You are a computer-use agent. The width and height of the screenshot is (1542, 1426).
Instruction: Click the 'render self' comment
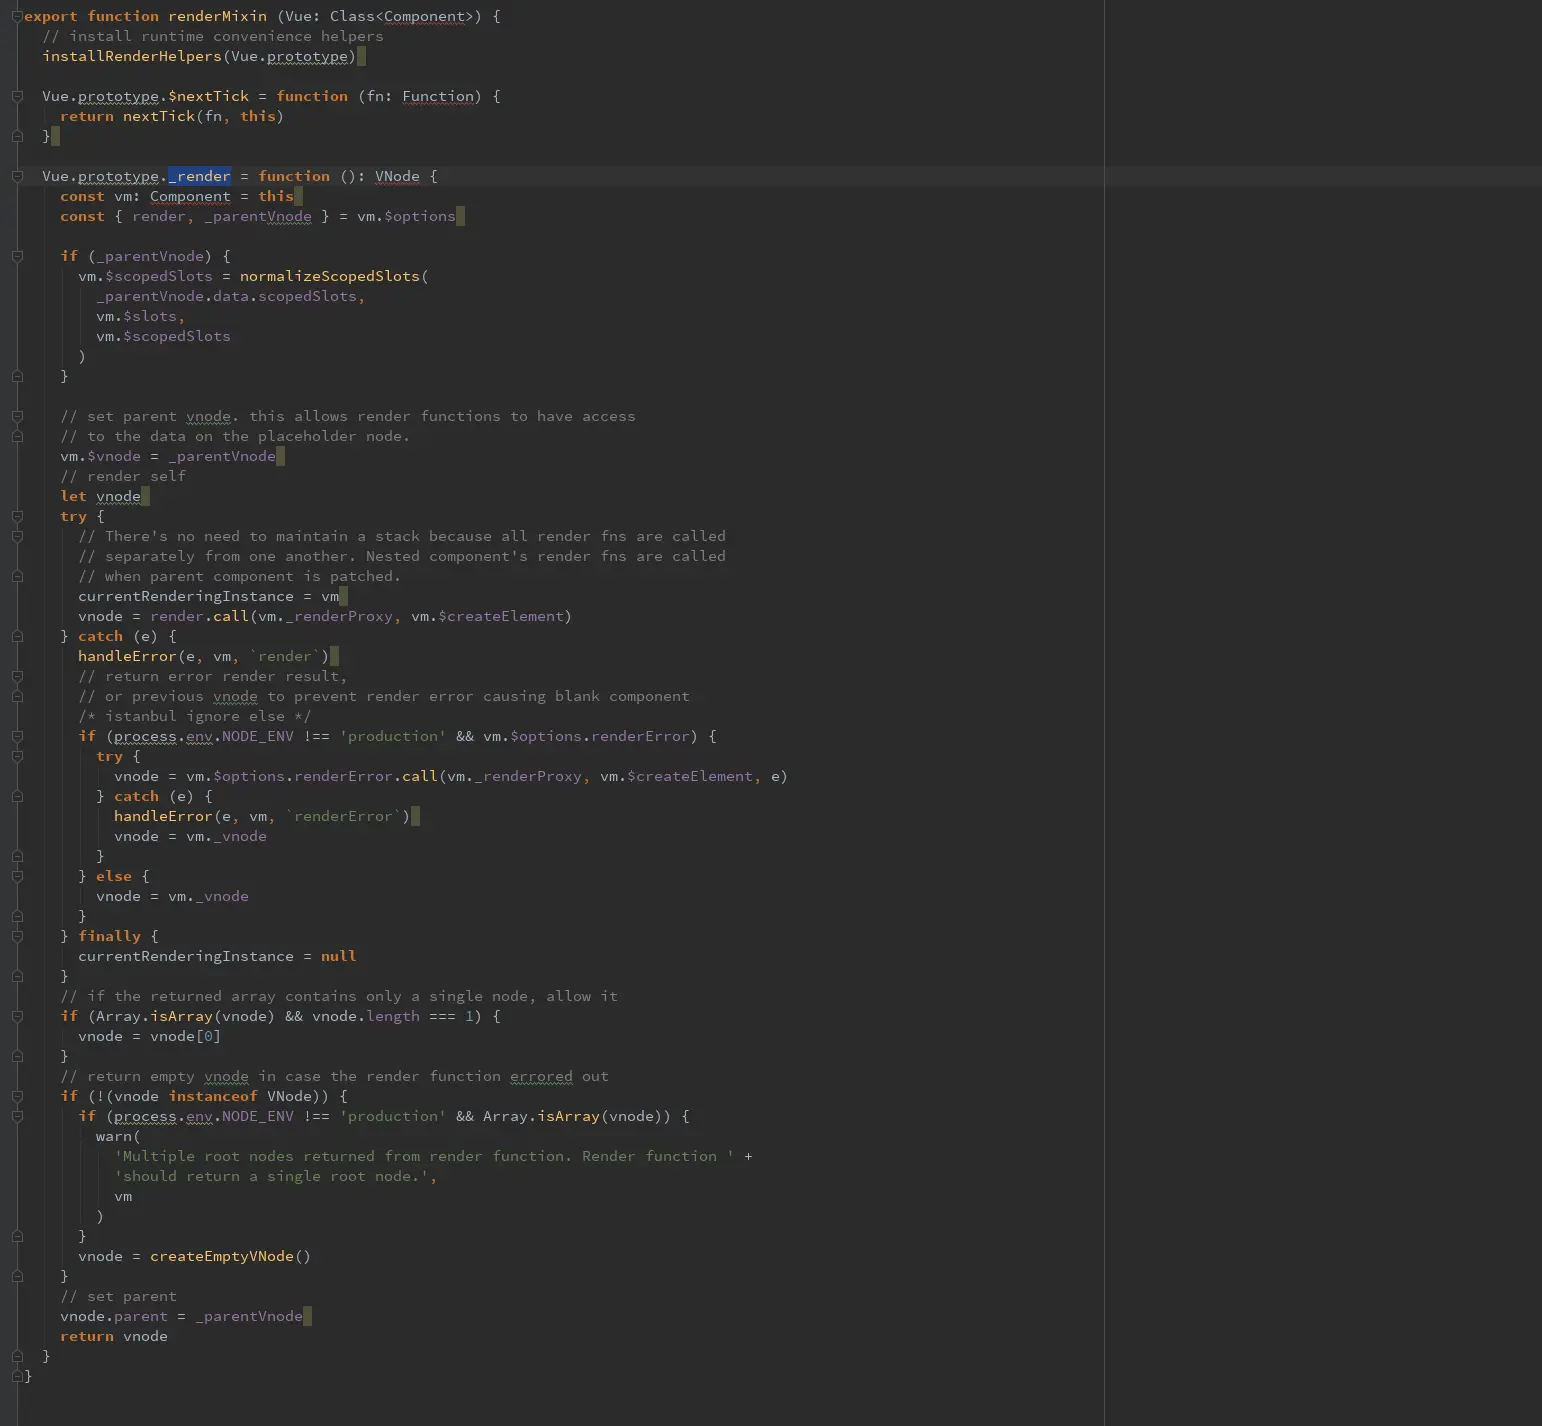pyautogui.click(x=123, y=476)
